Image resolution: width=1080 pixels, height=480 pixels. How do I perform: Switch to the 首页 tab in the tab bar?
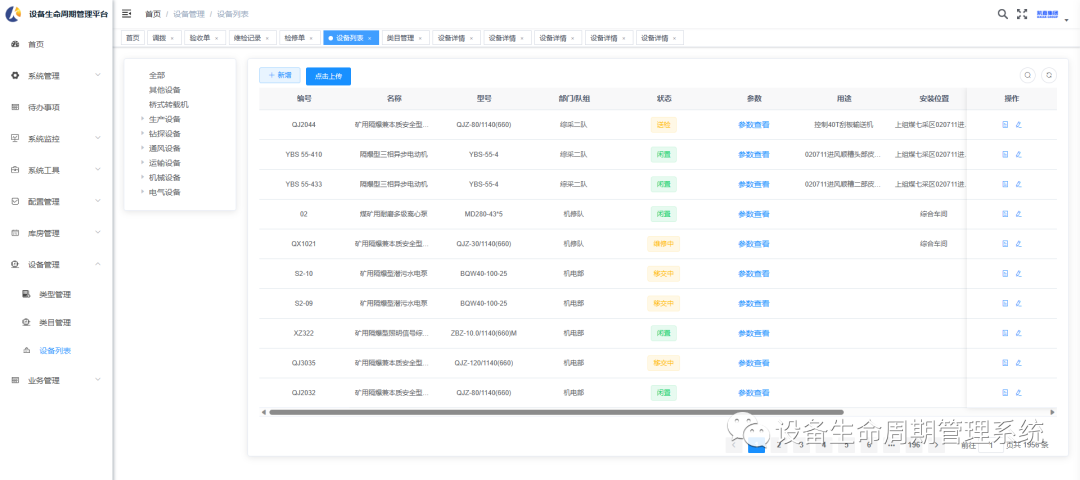132,39
